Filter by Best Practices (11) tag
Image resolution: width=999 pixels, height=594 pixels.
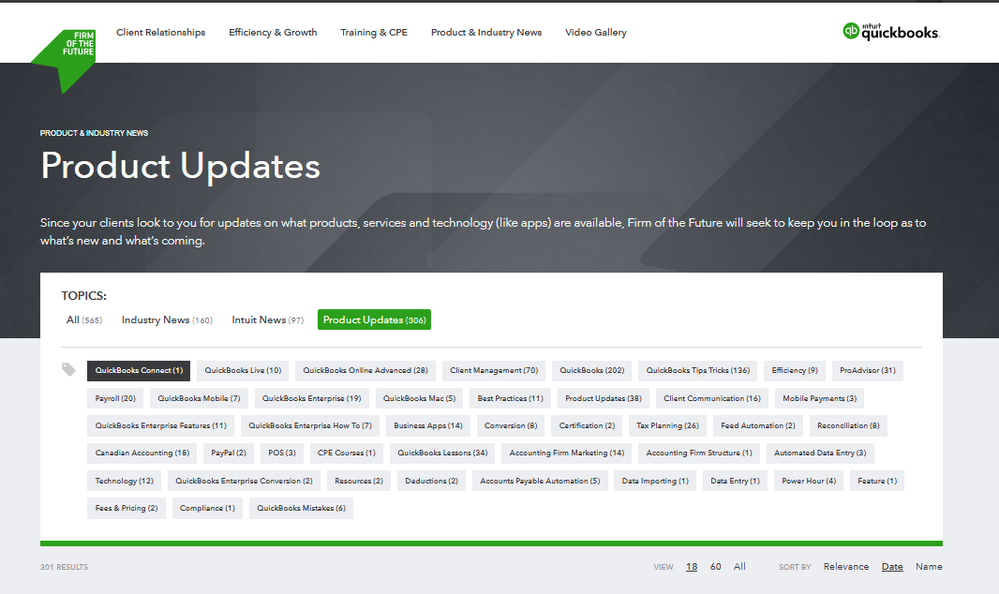click(510, 398)
